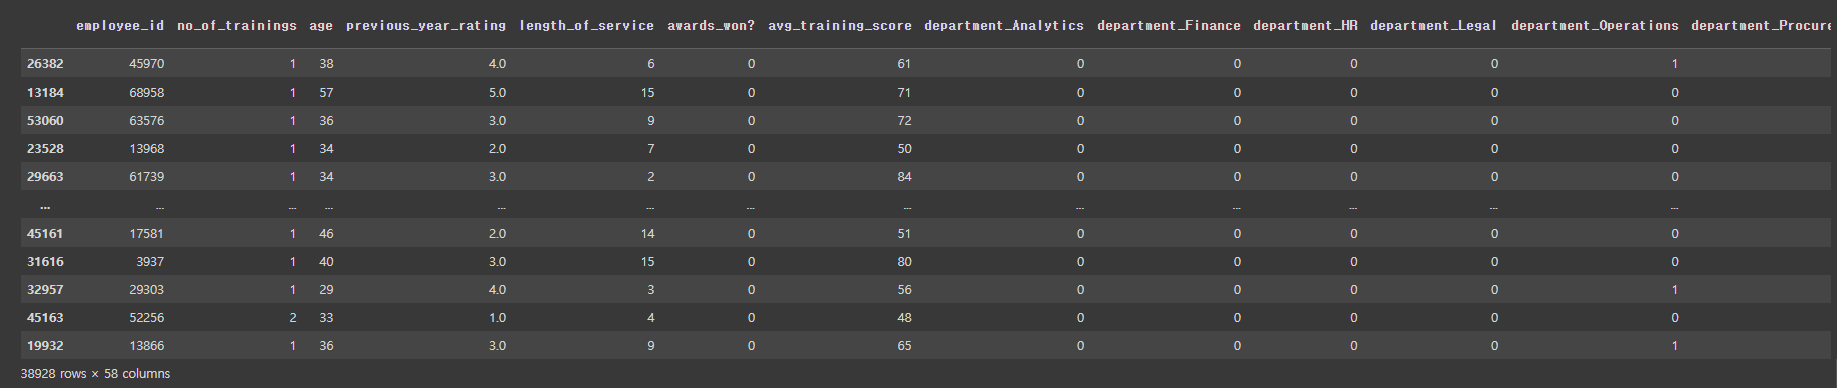Select row index 45161
The height and width of the screenshot is (388, 1837).
tap(45, 233)
